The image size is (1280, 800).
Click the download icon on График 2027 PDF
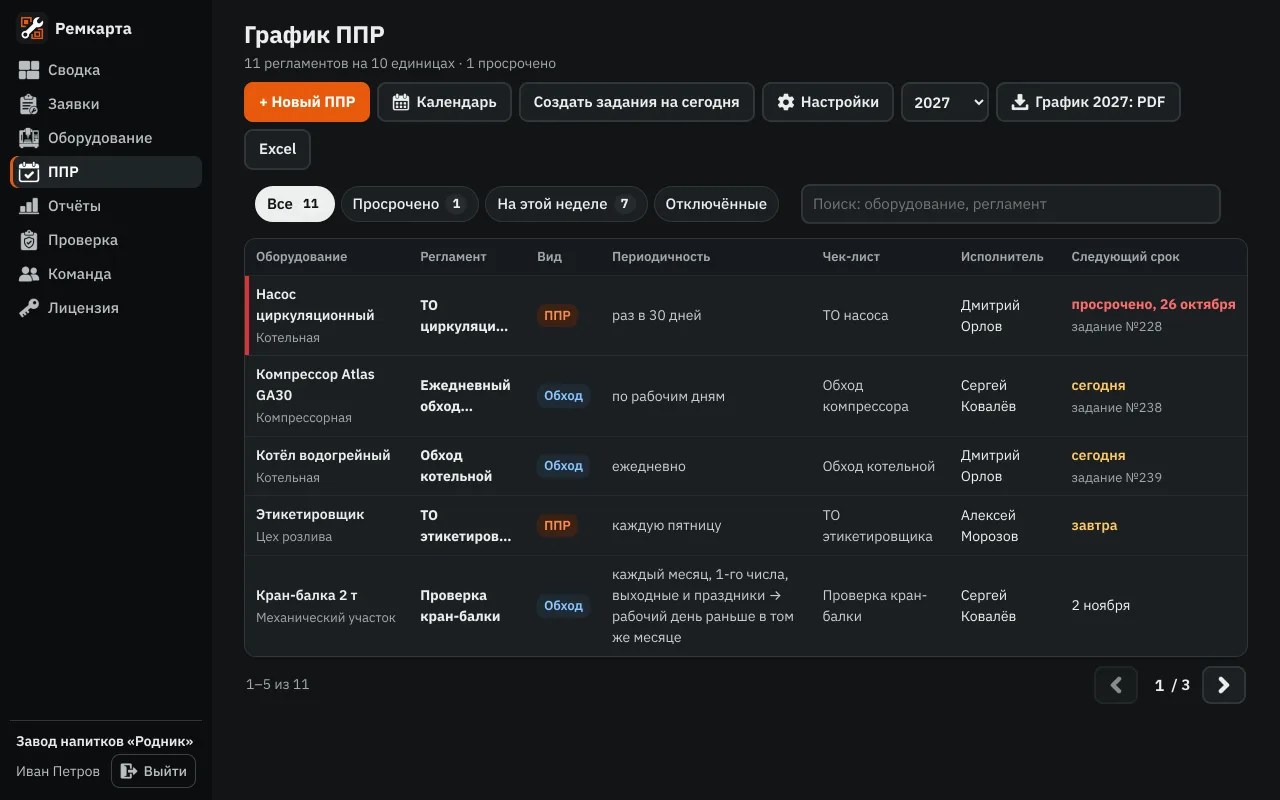pyautogui.click(x=1020, y=102)
